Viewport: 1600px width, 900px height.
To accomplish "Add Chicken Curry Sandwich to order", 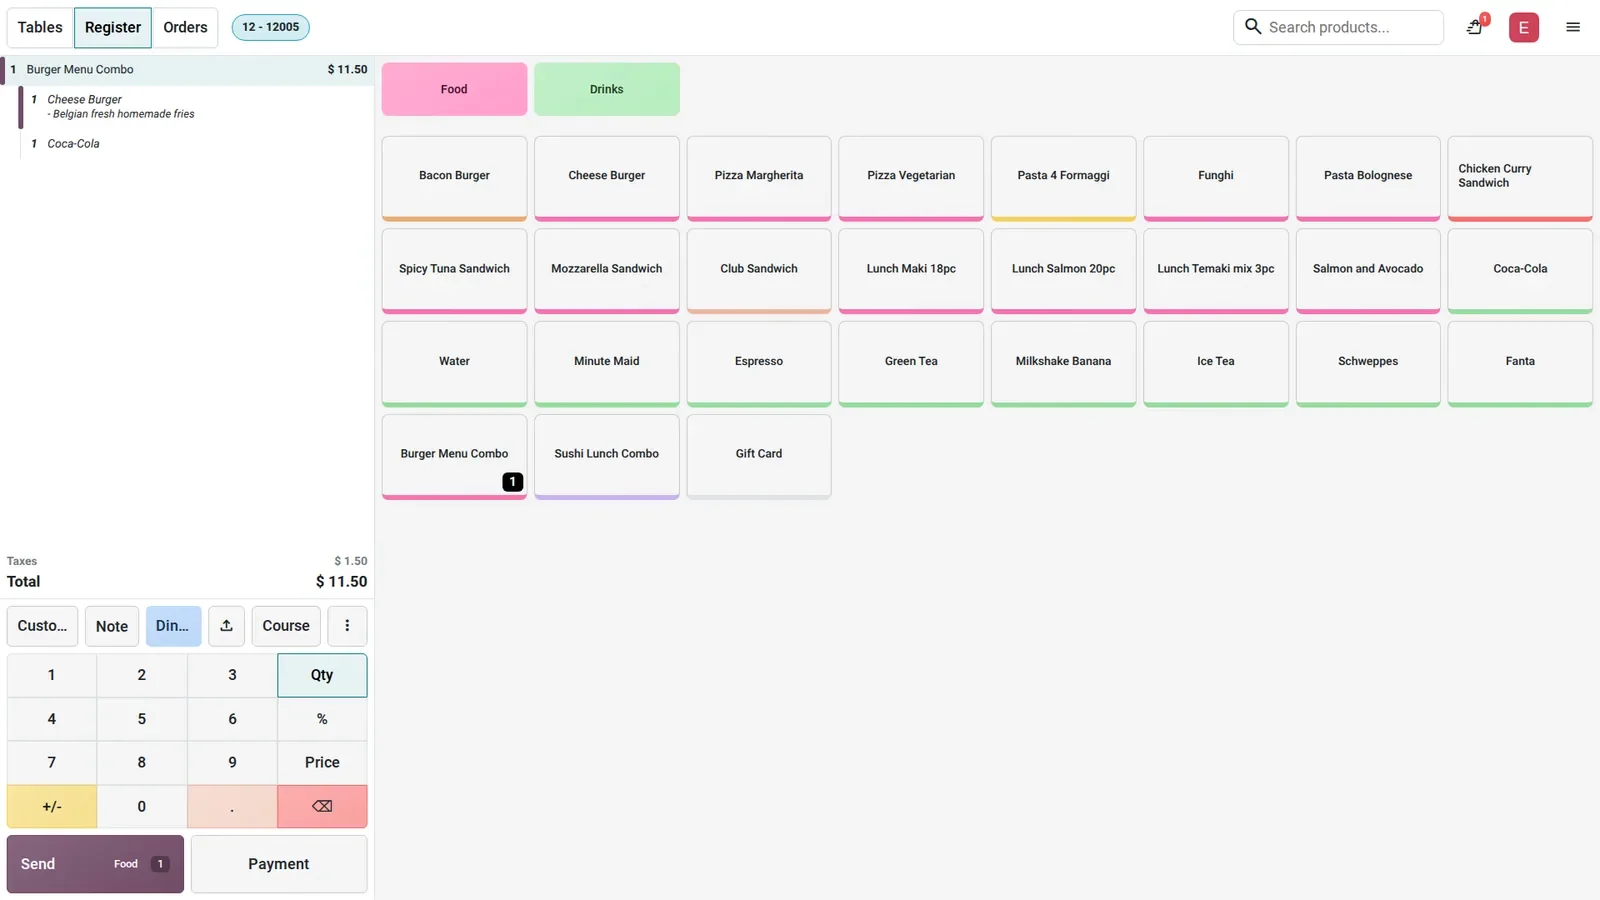I will coord(1520,178).
